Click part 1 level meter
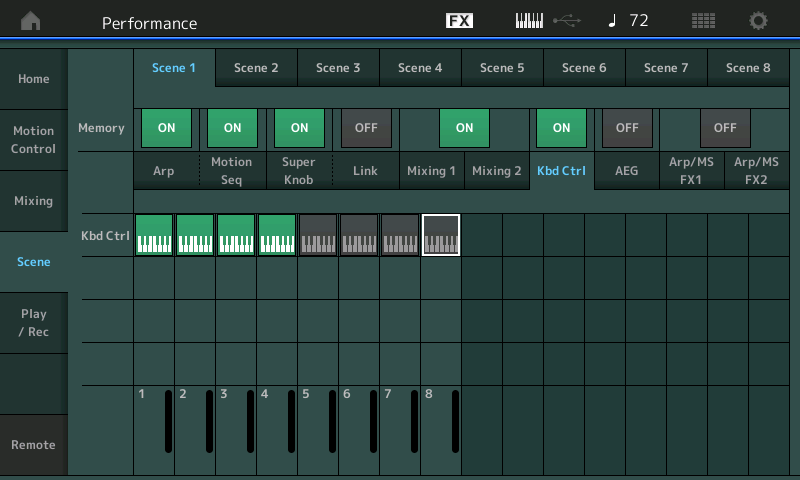 click(x=167, y=422)
